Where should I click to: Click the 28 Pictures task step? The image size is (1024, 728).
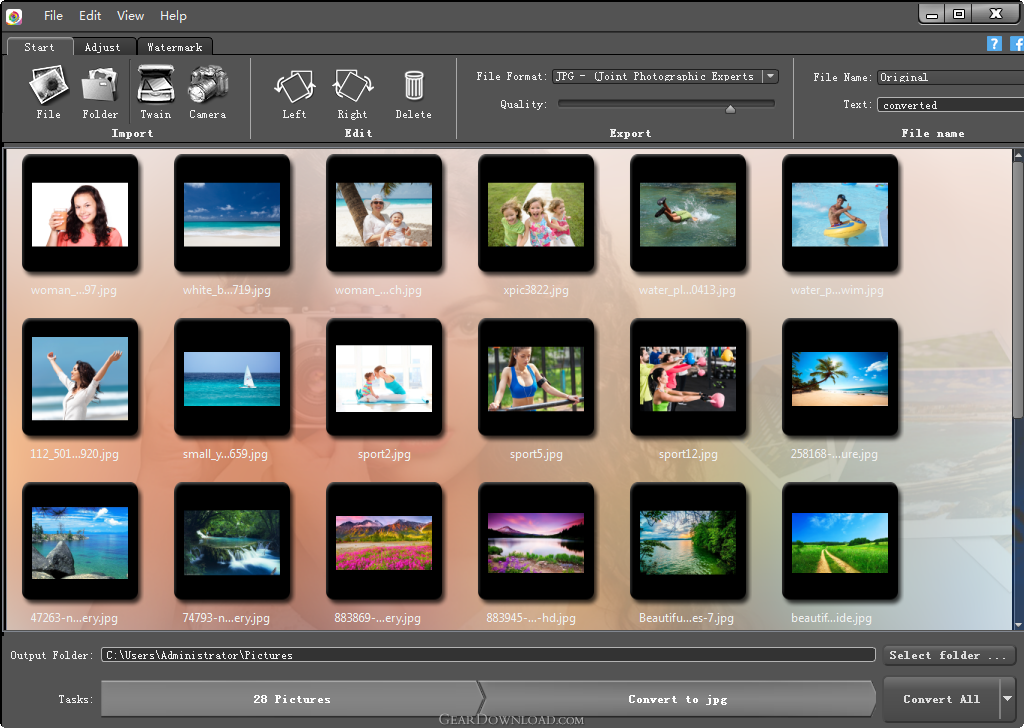pyautogui.click(x=291, y=699)
